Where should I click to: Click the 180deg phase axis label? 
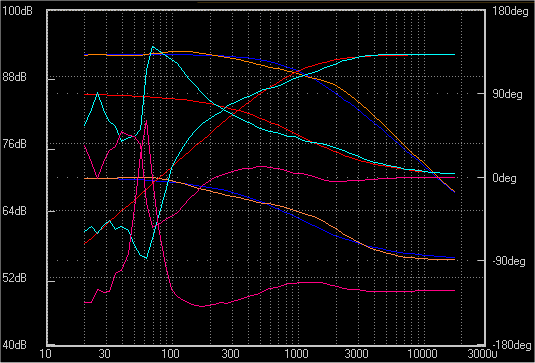510,11
